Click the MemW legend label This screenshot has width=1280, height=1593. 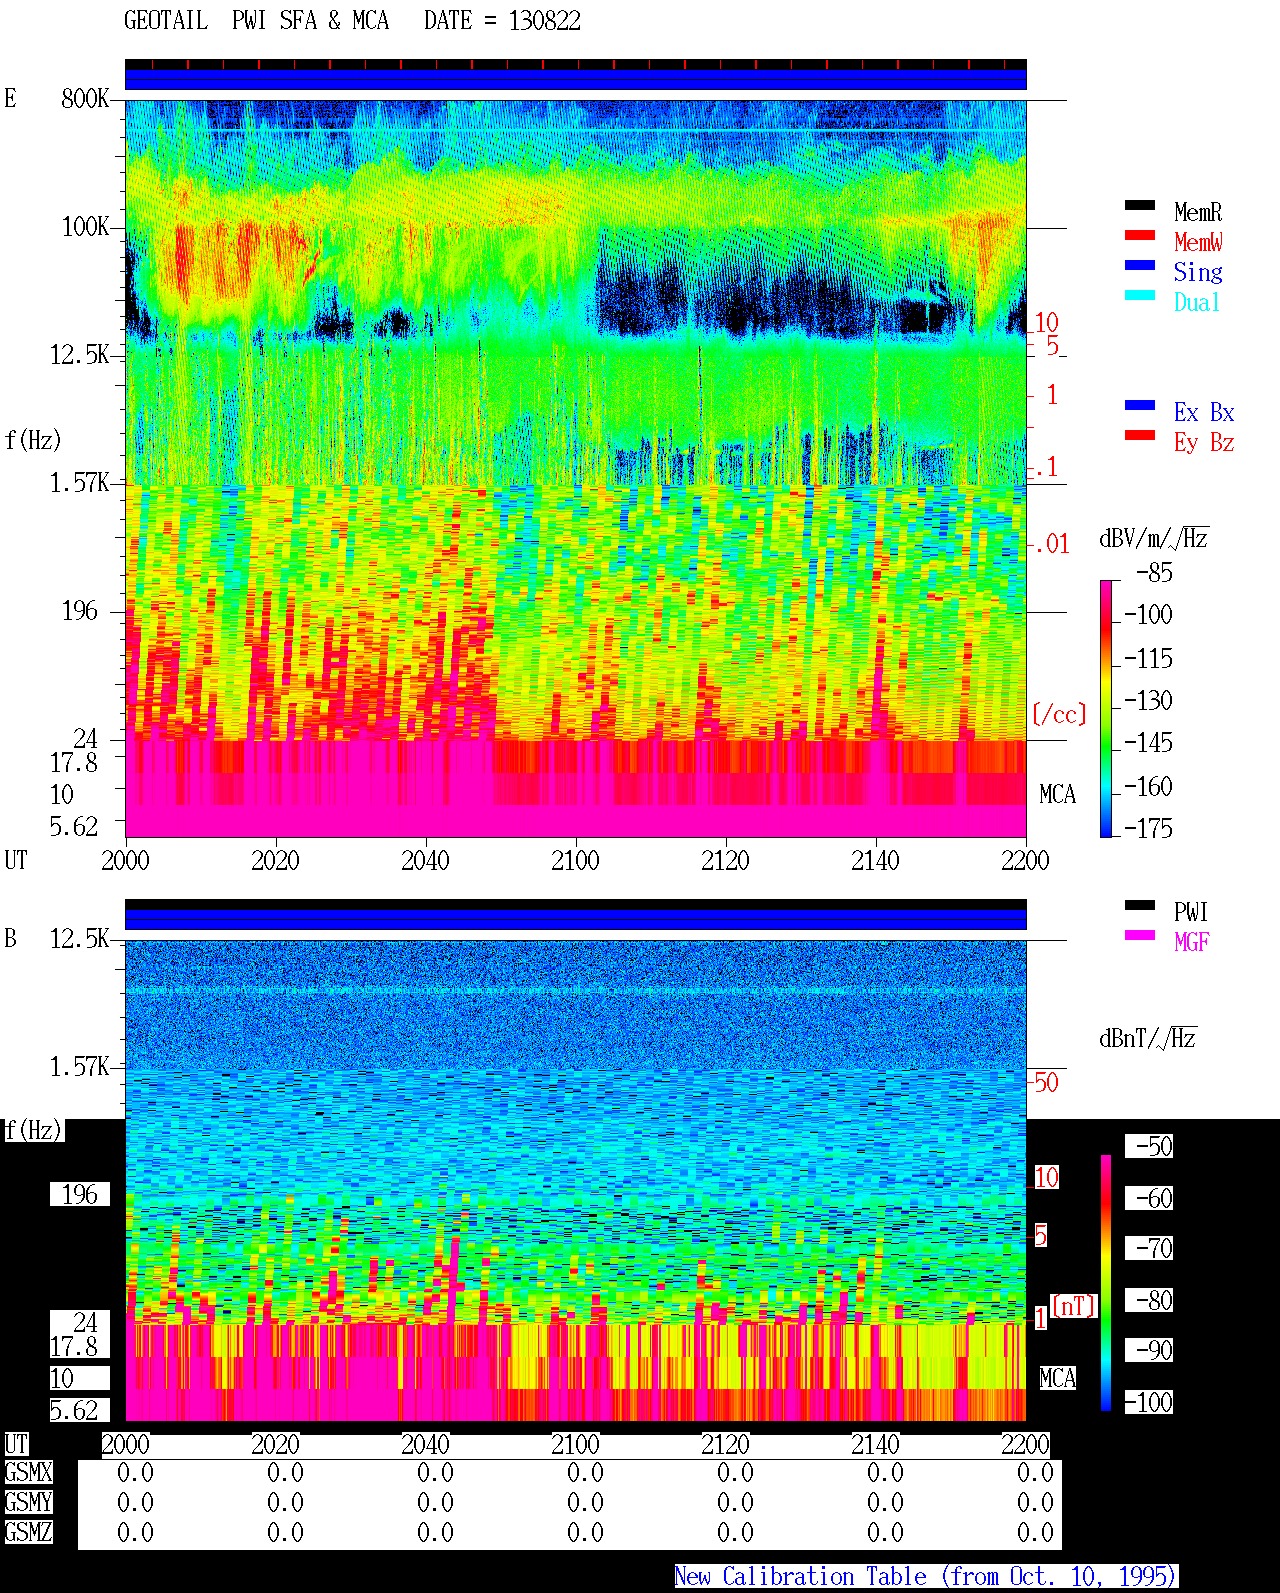pyautogui.click(x=1198, y=242)
